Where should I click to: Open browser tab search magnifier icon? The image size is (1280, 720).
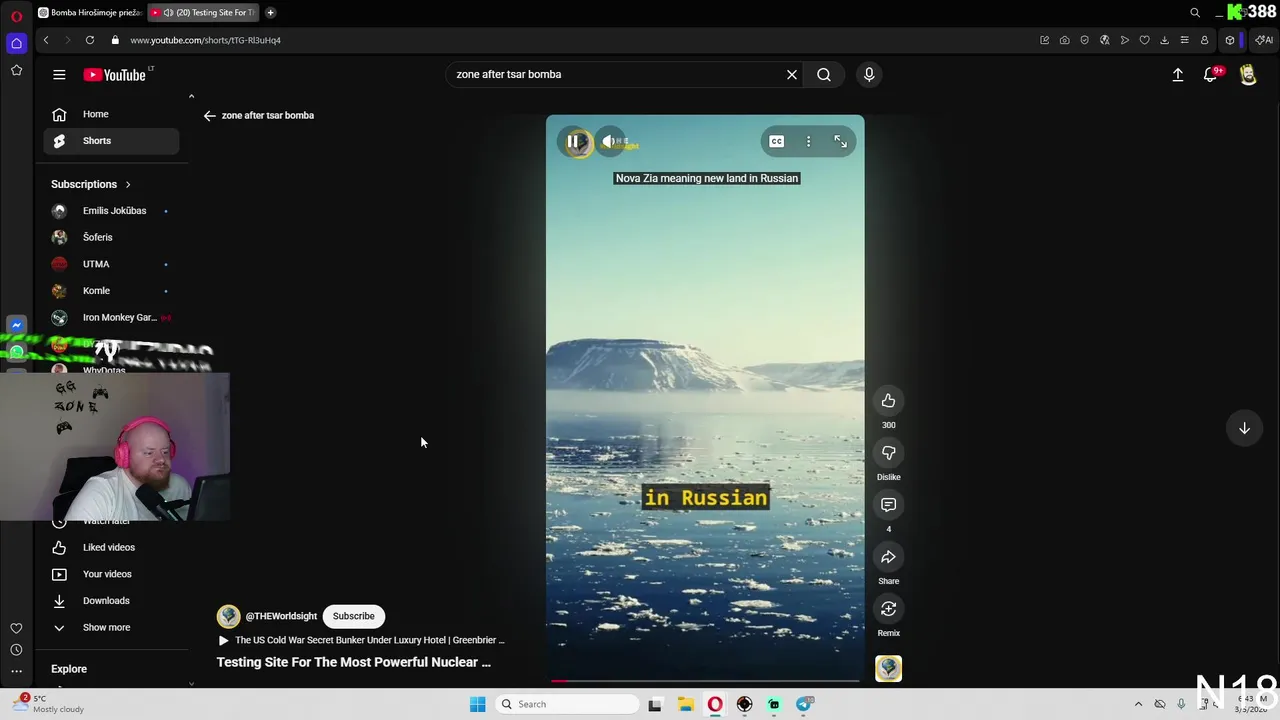point(1195,13)
